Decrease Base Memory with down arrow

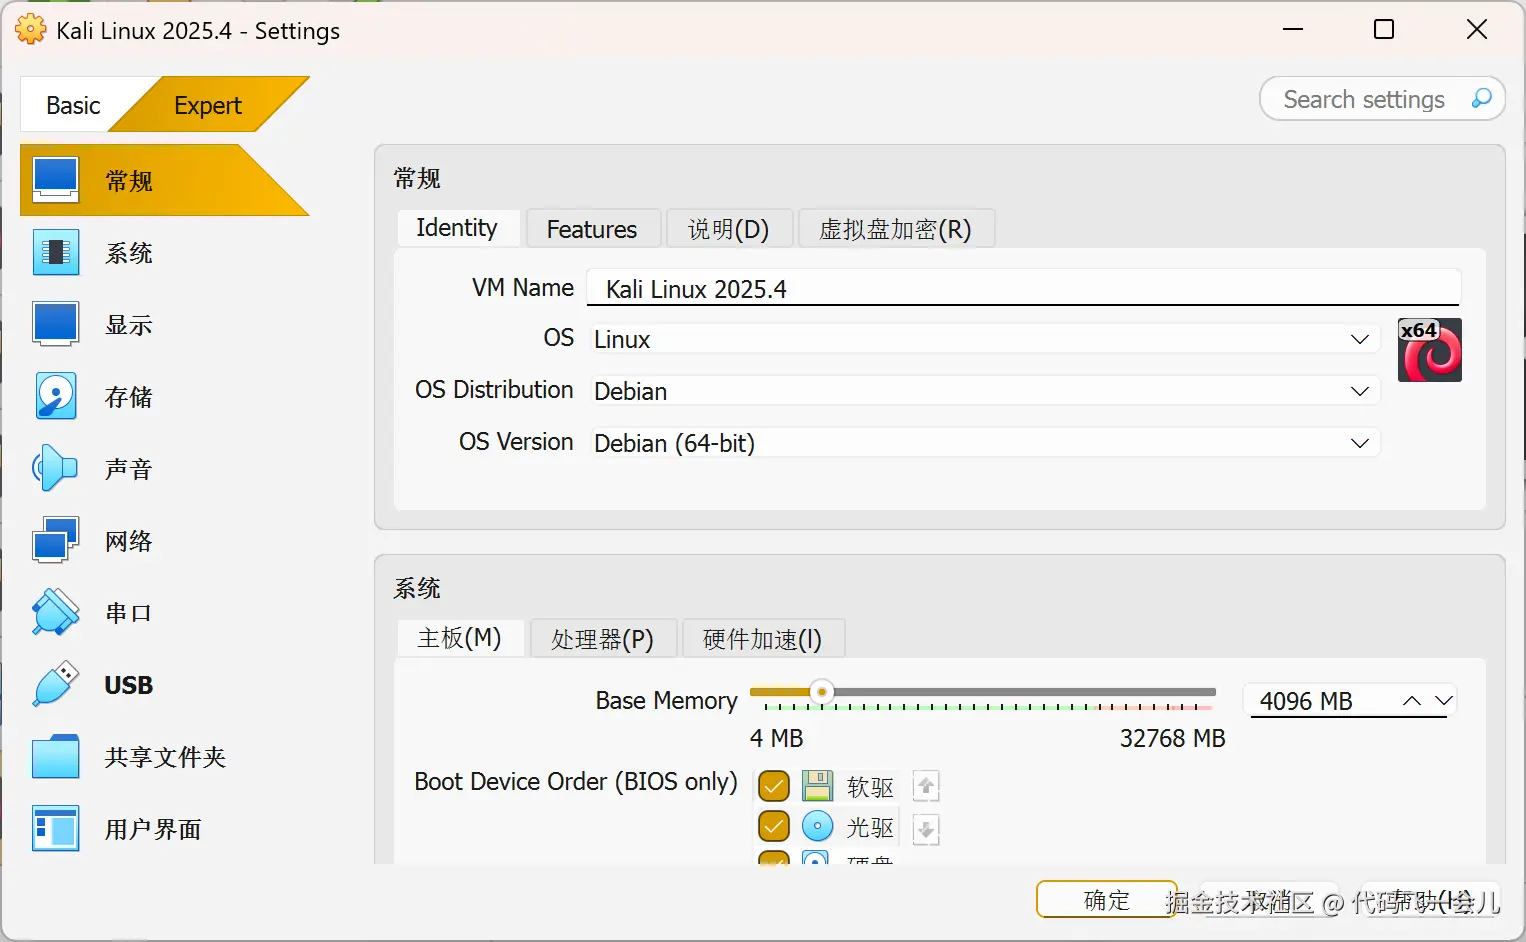[1443, 701]
